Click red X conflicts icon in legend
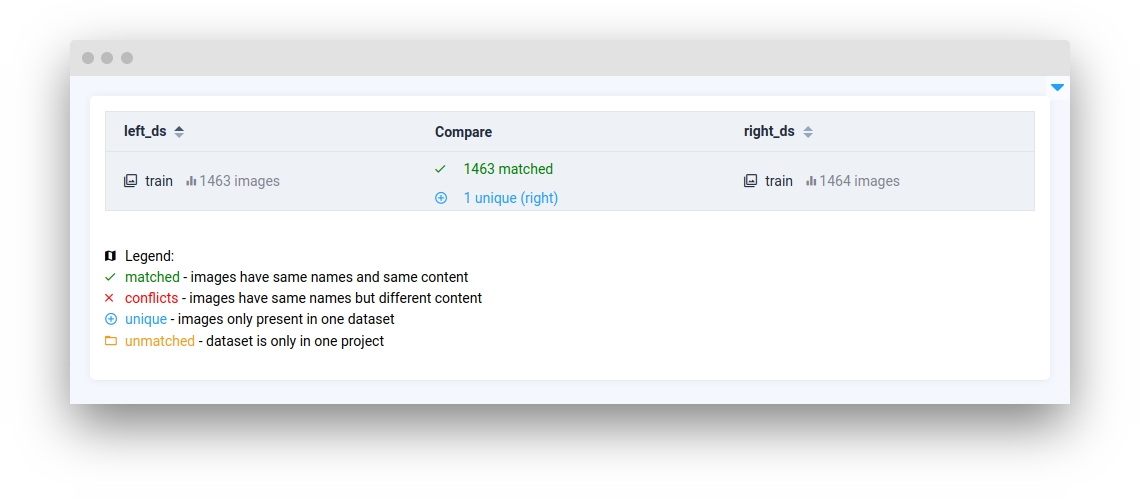The height and width of the screenshot is (504, 1140). tap(110, 298)
